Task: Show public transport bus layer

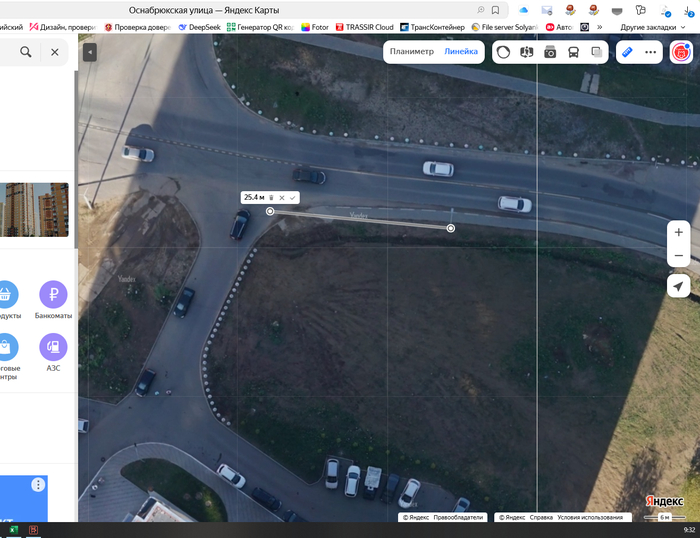Action: [573, 52]
